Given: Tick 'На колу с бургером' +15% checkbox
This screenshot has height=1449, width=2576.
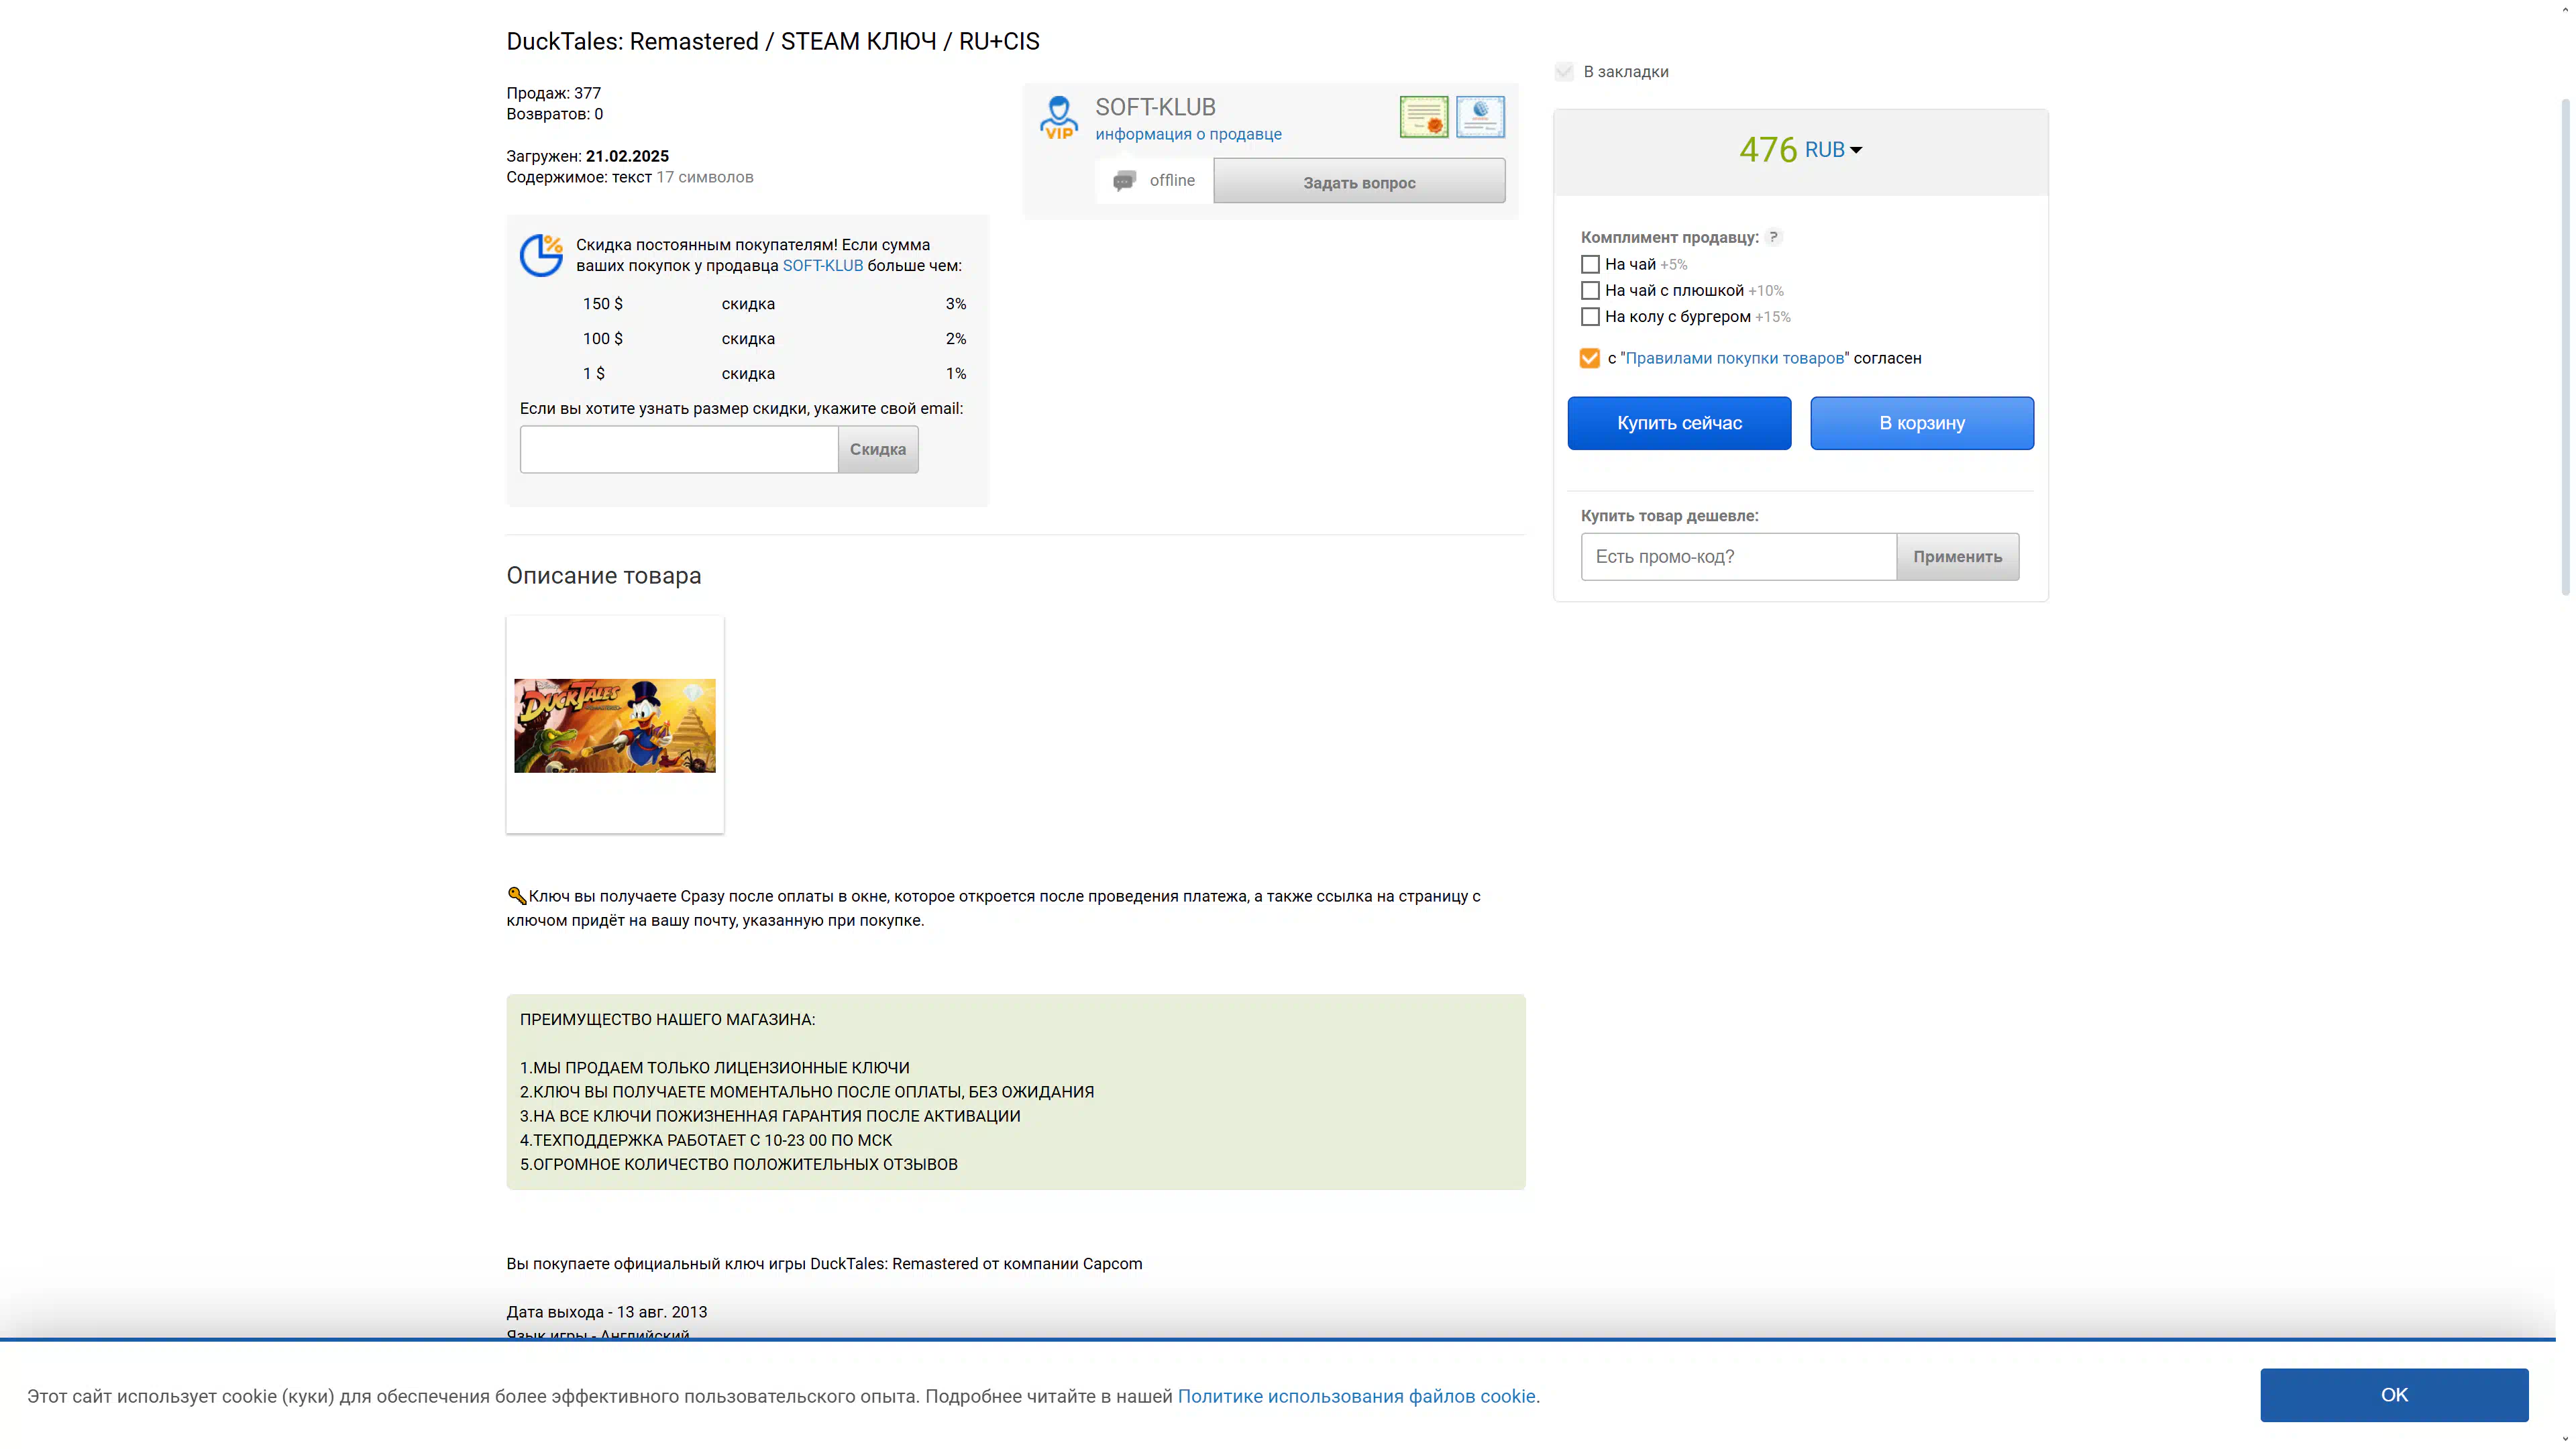Looking at the screenshot, I should pos(1590,317).
